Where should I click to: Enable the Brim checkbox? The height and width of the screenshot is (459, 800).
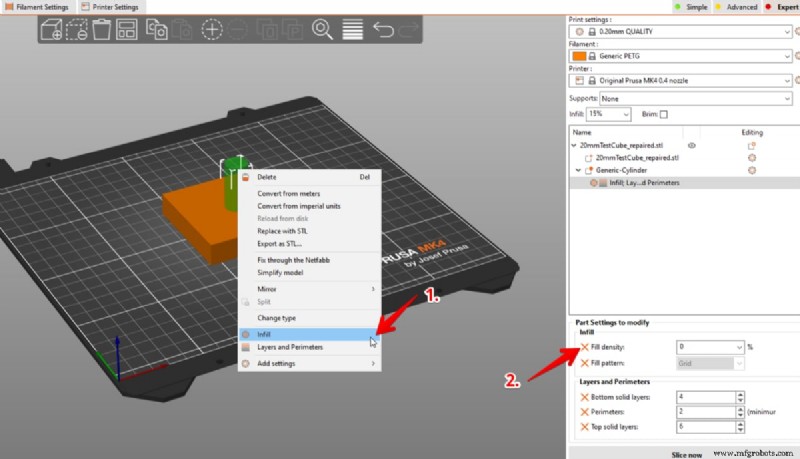click(664, 114)
